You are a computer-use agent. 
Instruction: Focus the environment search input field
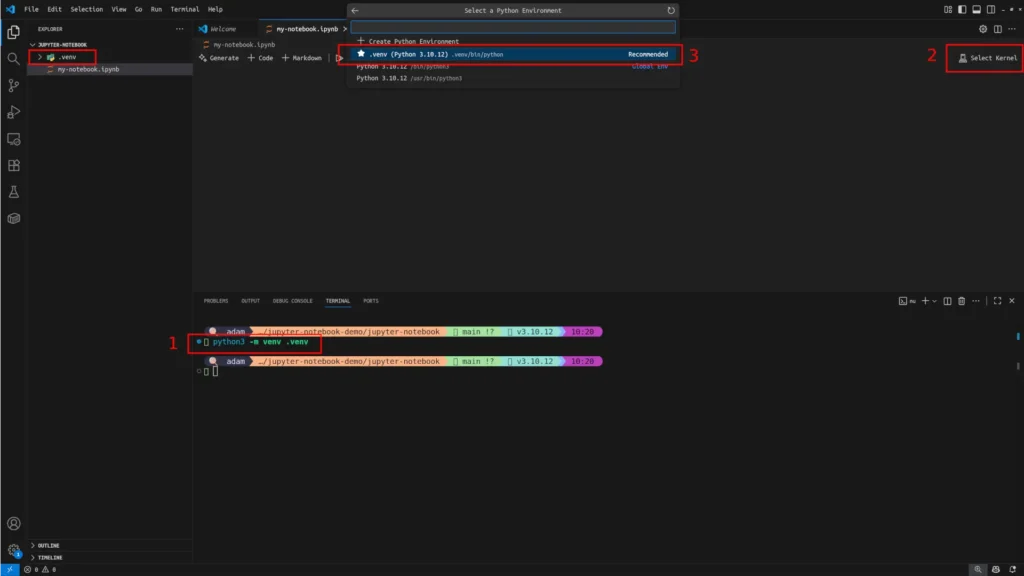coord(513,27)
